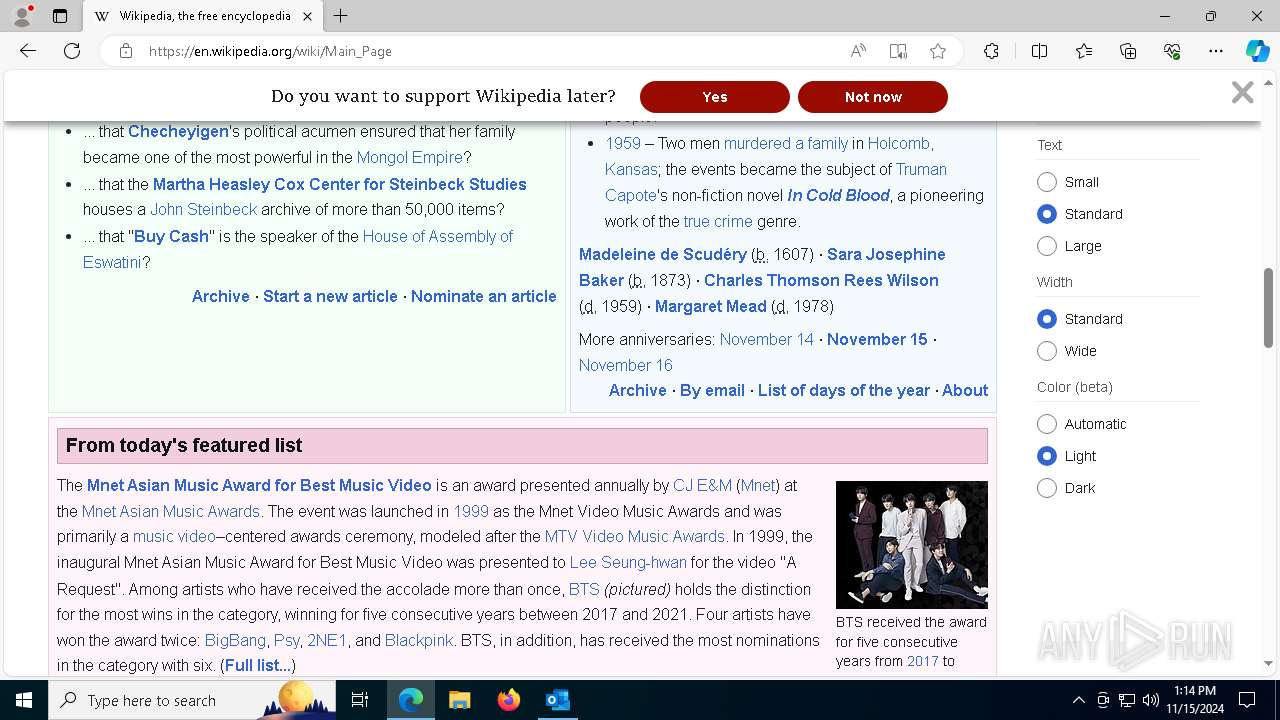Viewport: 1280px width, 720px height.
Task: Open a new browser tab
Action: point(341,16)
